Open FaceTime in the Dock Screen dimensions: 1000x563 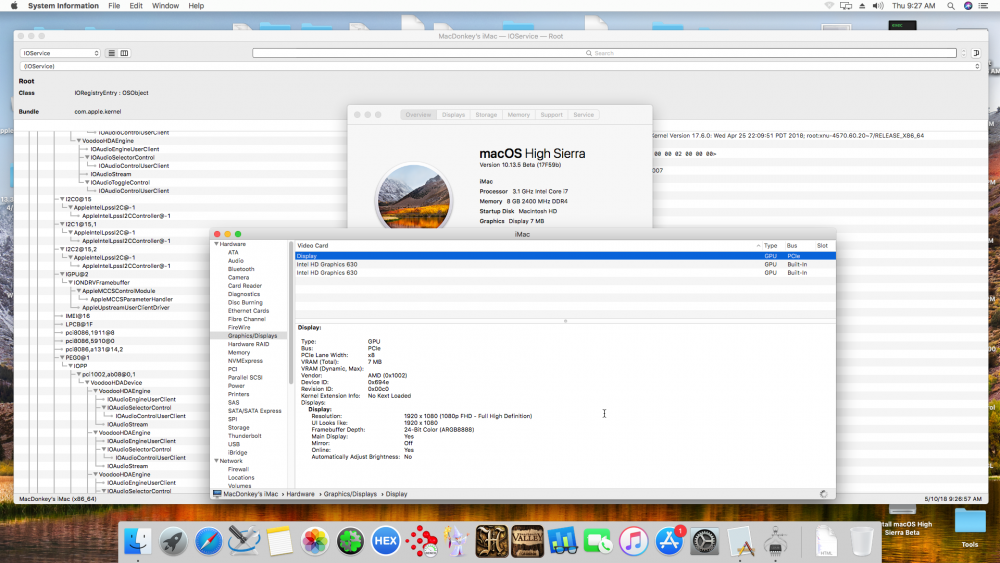pyautogui.click(x=598, y=541)
